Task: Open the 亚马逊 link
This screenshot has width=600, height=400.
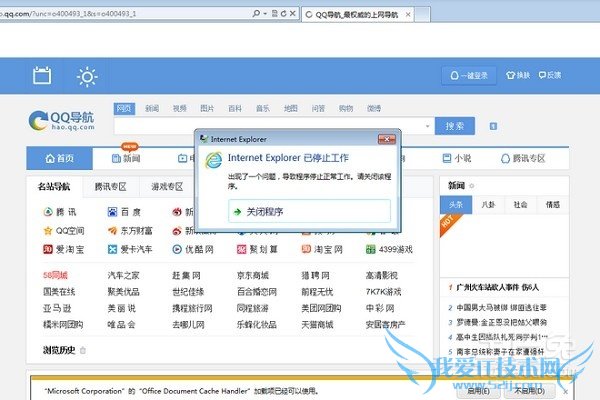Action: coord(57,308)
